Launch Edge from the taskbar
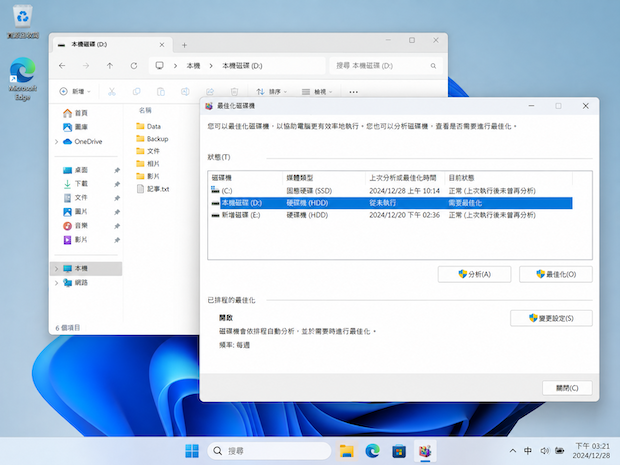Screen dimensions: 620x465 tap(372, 451)
